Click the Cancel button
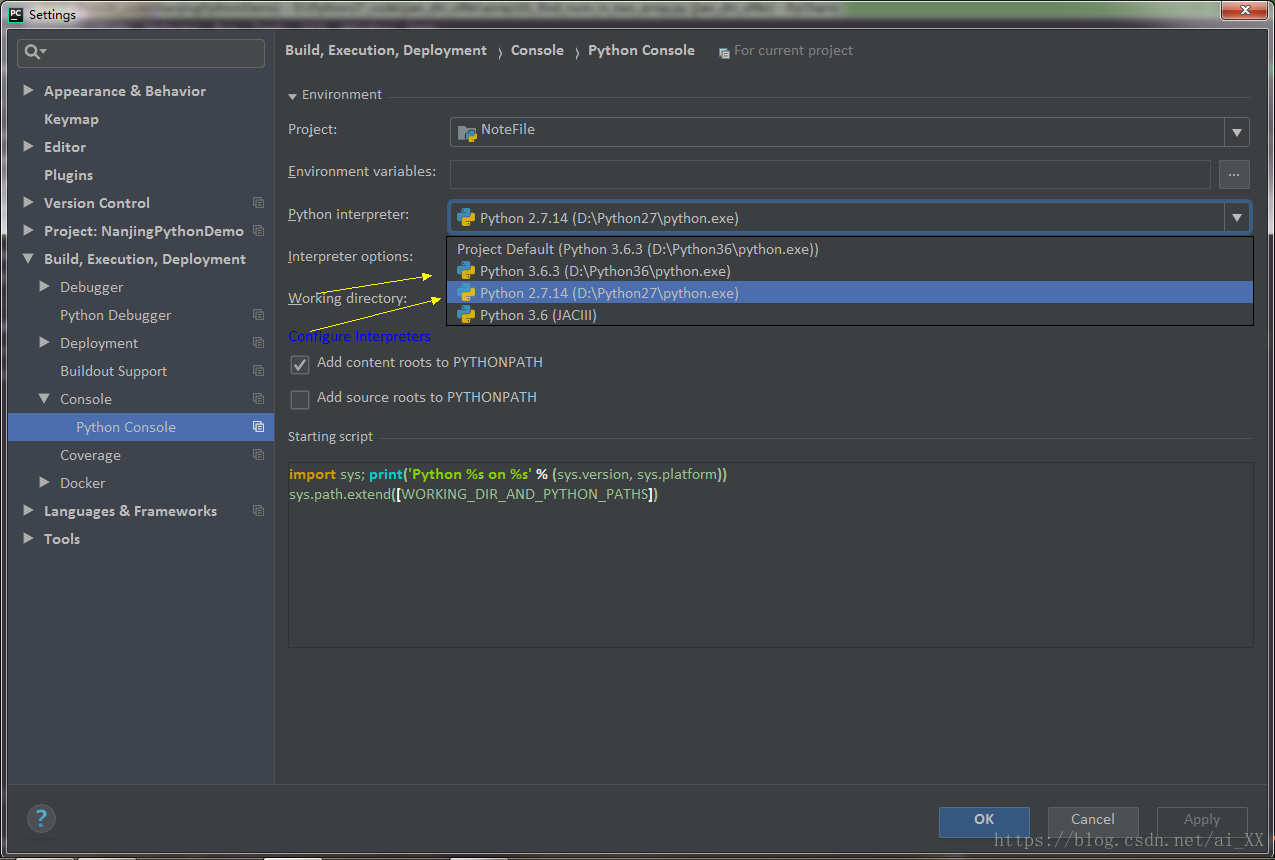Image resolution: width=1275 pixels, height=860 pixels. point(1093,821)
